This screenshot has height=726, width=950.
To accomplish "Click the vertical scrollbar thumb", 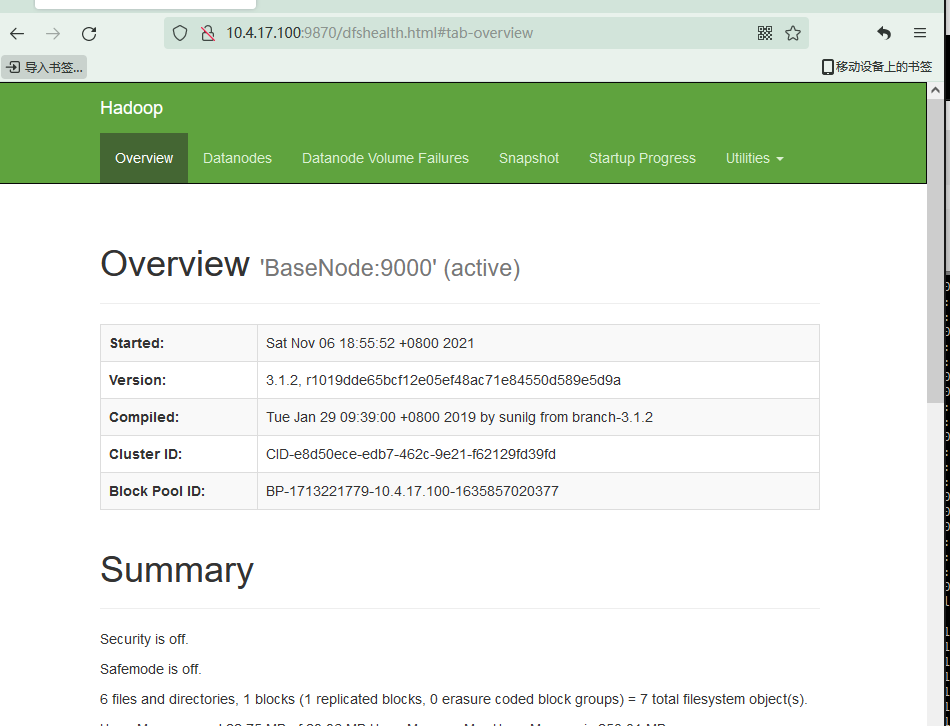I will point(935,250).
